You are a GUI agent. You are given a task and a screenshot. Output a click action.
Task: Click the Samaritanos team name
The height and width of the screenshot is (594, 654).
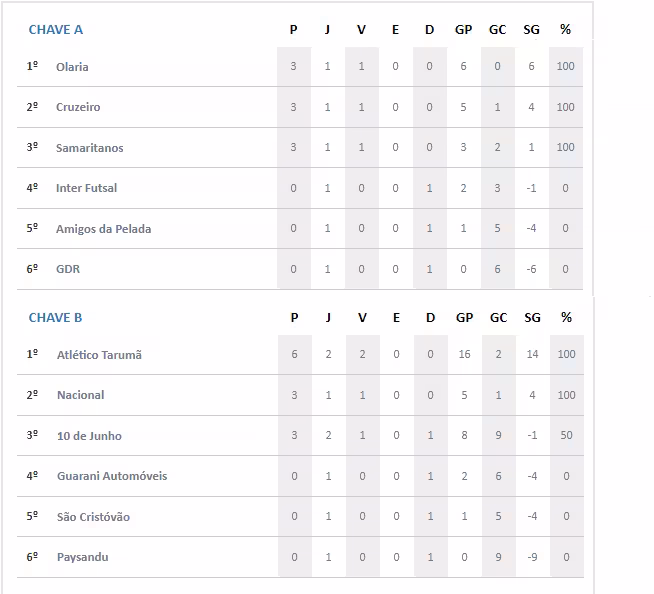[89, 148]
